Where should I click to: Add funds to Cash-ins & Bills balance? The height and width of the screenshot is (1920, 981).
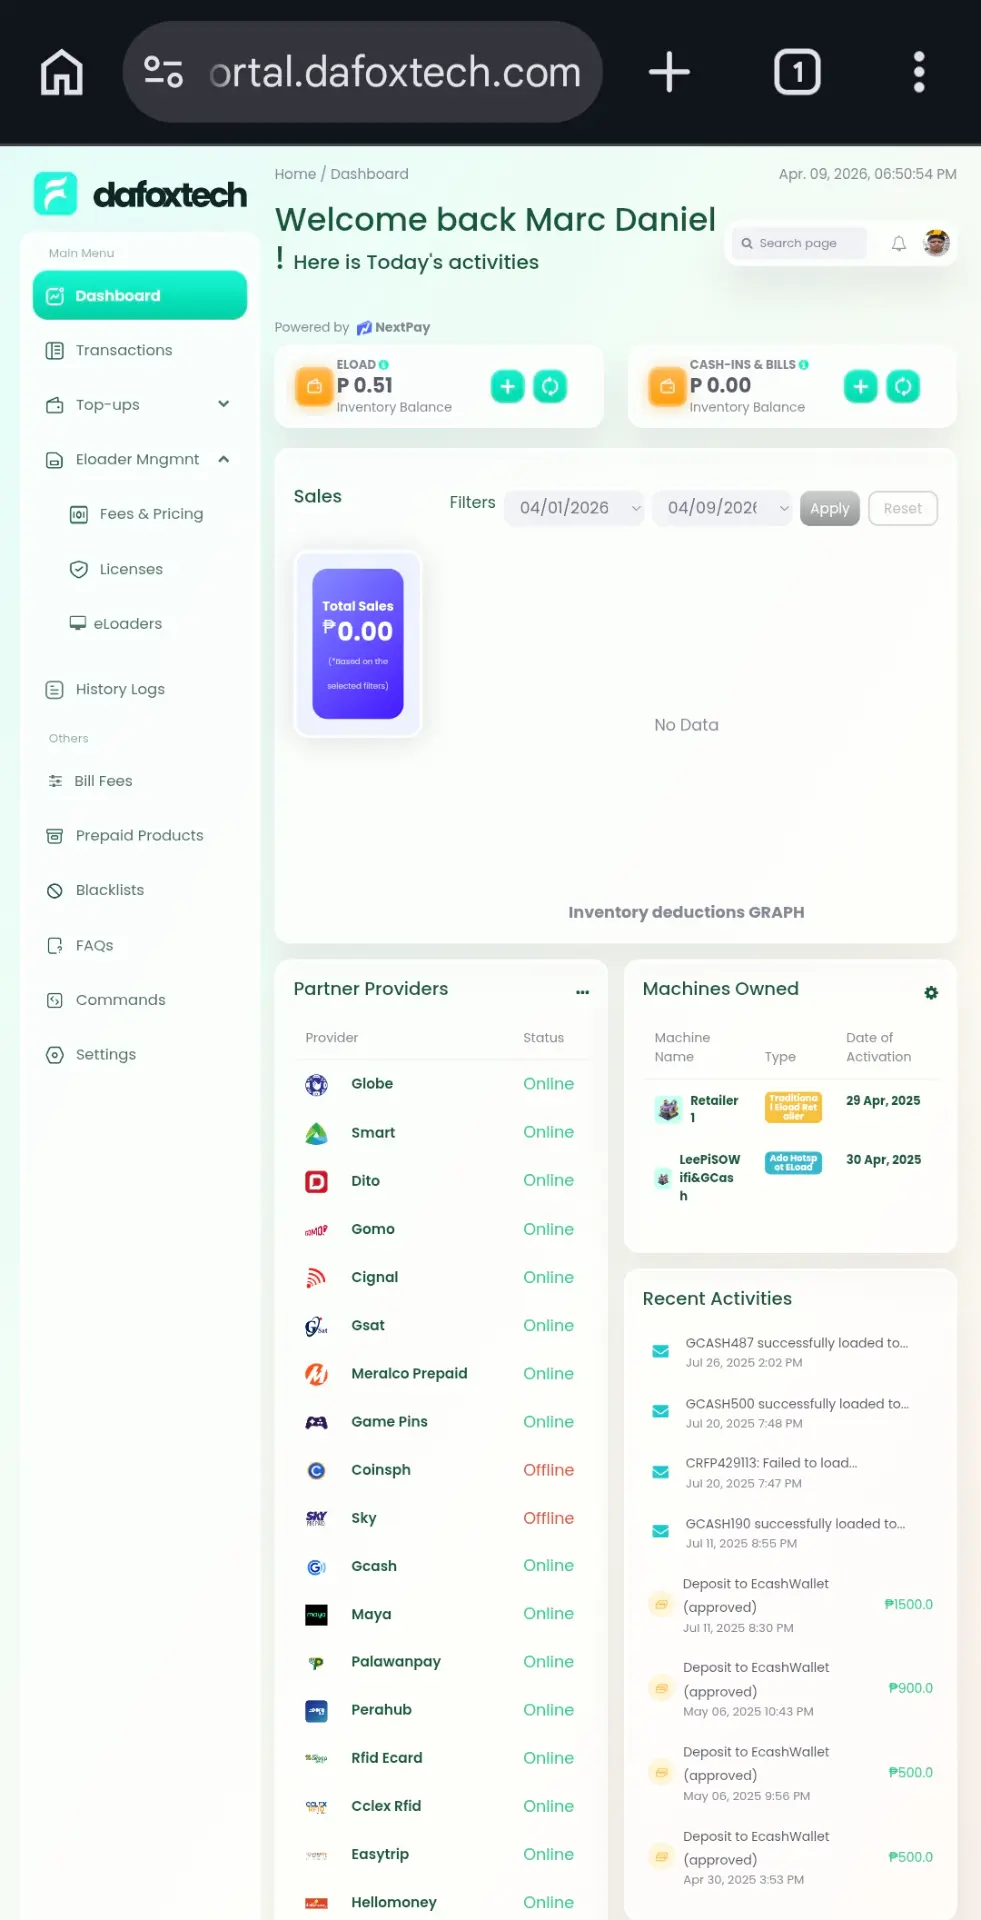(861, 386)
